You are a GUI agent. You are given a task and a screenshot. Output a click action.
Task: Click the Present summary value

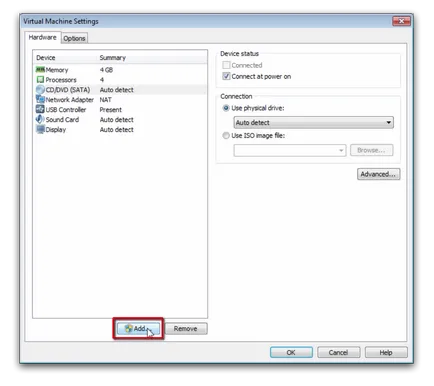tap(111, 110)
